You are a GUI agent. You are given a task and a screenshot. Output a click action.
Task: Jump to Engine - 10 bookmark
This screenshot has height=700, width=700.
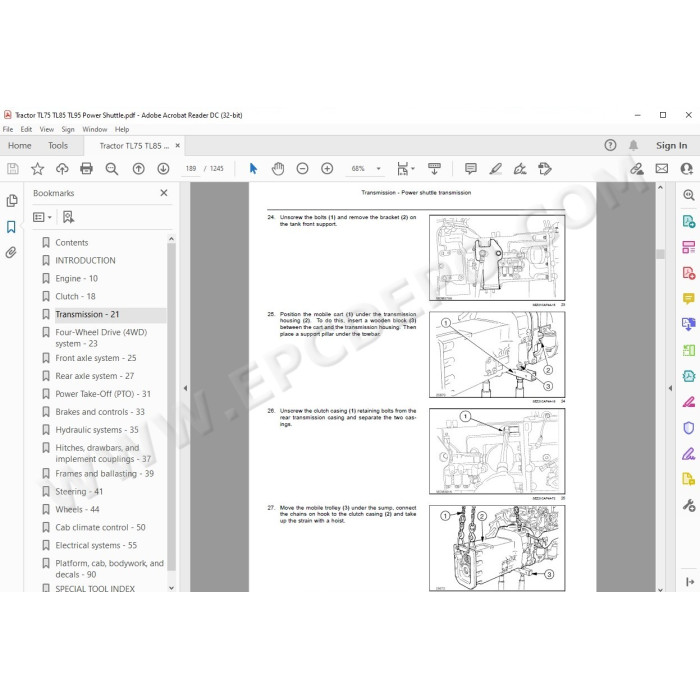76,278
